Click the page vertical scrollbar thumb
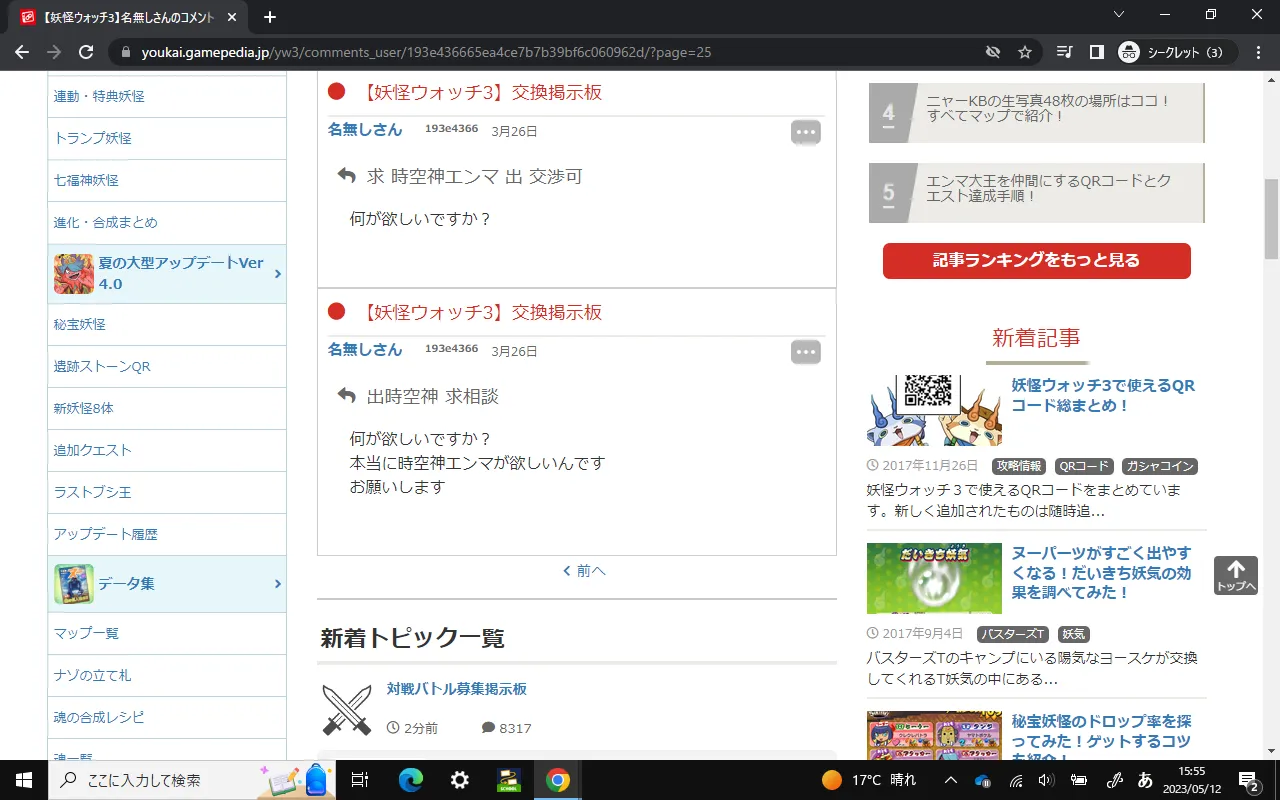 click(1272, 219)
